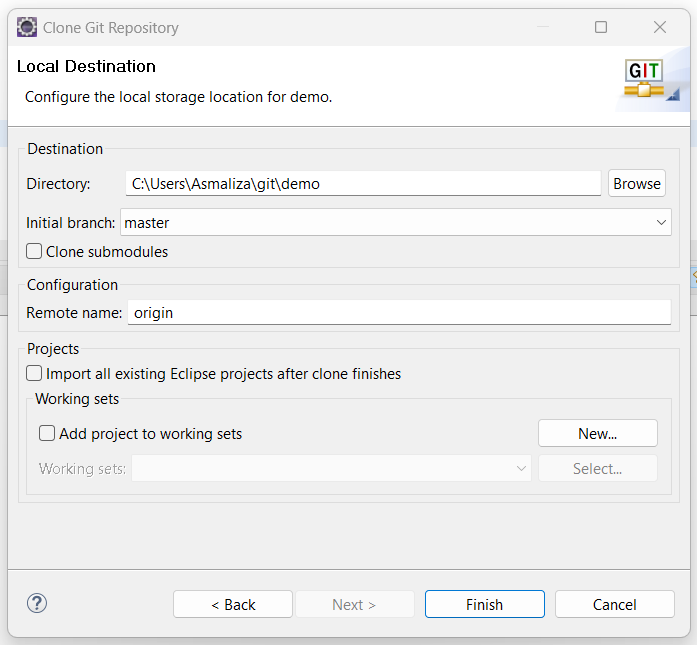Click into the Directory path field
The height and width of the screenshot is (645, 697).
pyautogui.click(x=364, y=184)
